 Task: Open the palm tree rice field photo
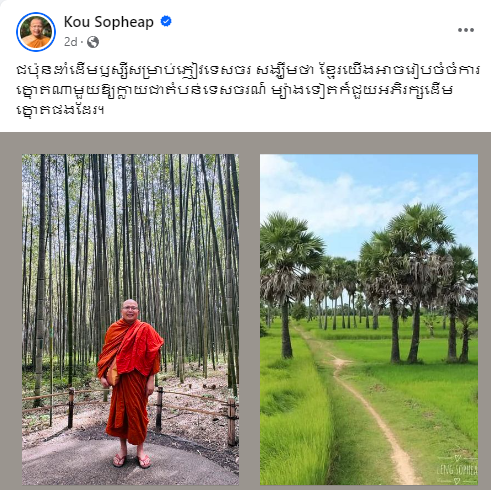point(369,319)
